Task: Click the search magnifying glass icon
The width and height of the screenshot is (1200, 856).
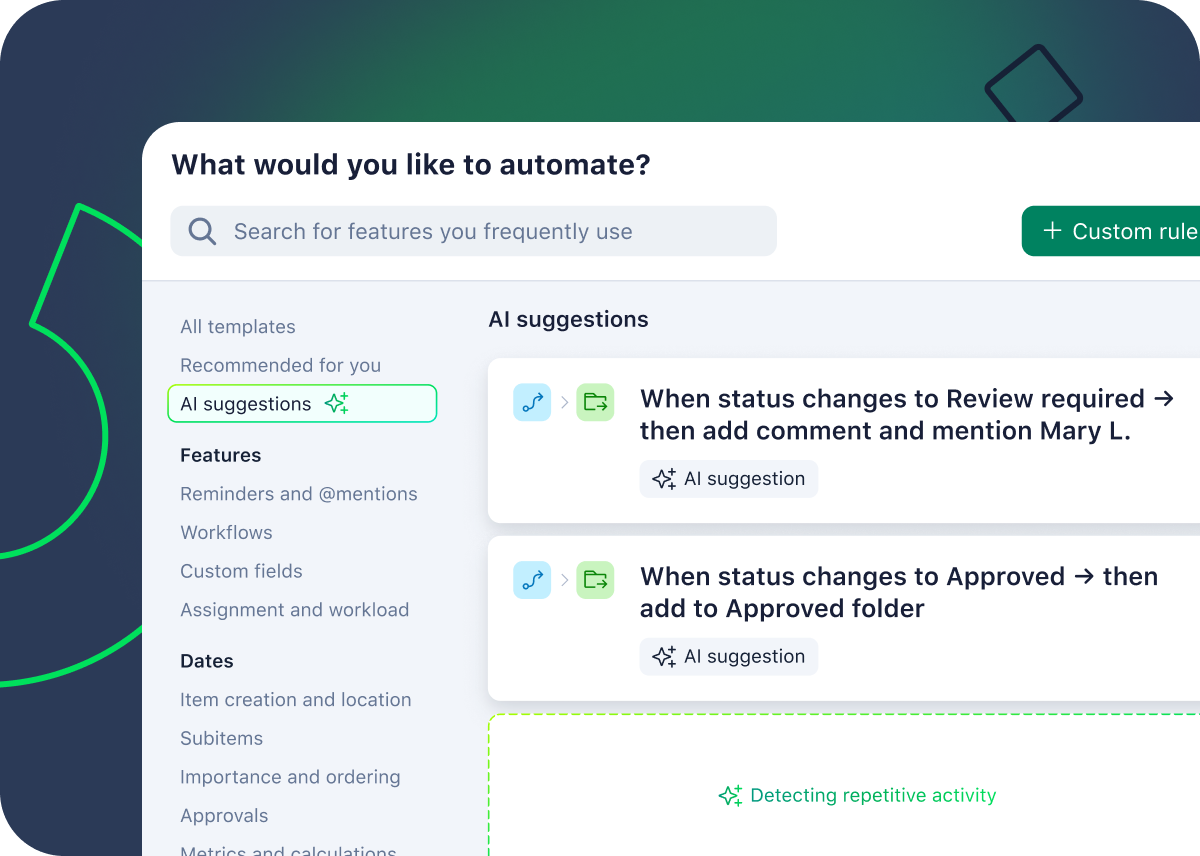Action: (x=202, y=231)
